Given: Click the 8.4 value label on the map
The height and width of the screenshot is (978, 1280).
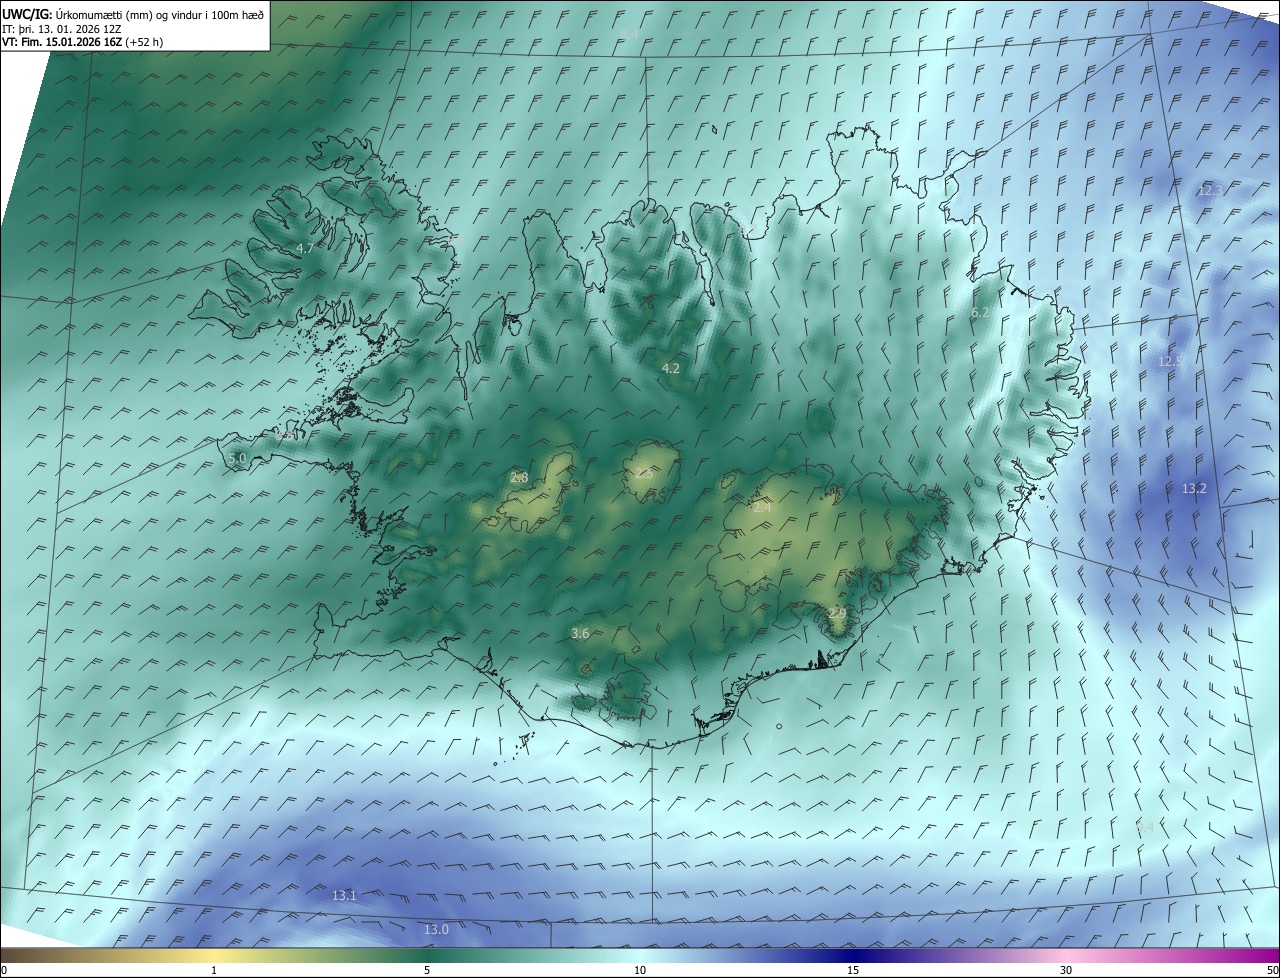Looking at the screenshot, I should pos(629,34).
